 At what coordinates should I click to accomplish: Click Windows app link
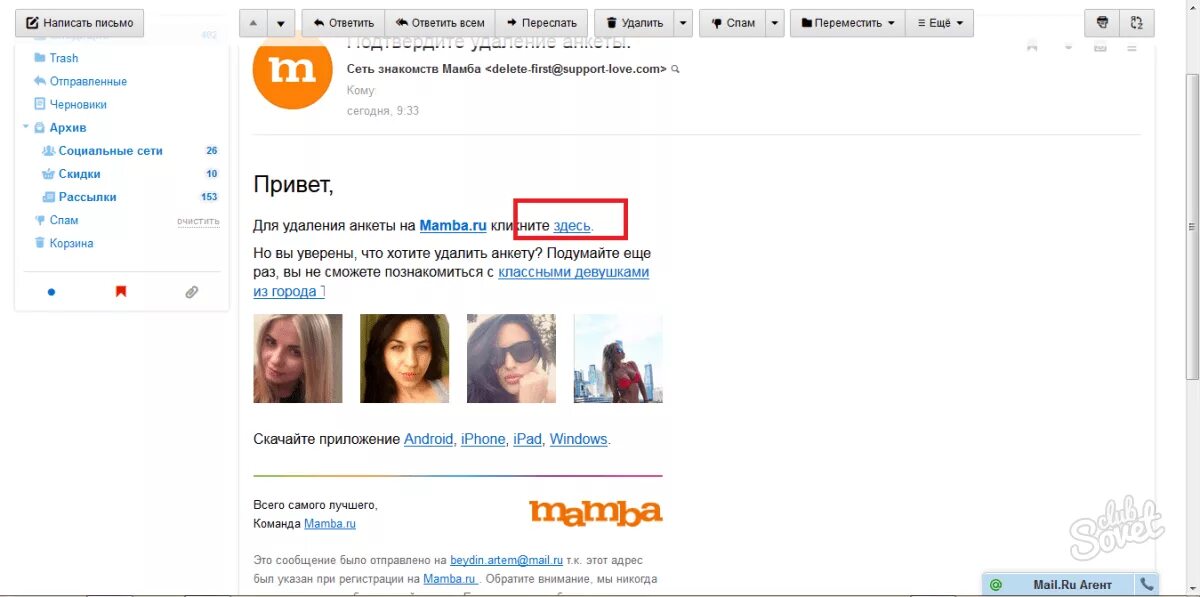[x=578, y=439]
